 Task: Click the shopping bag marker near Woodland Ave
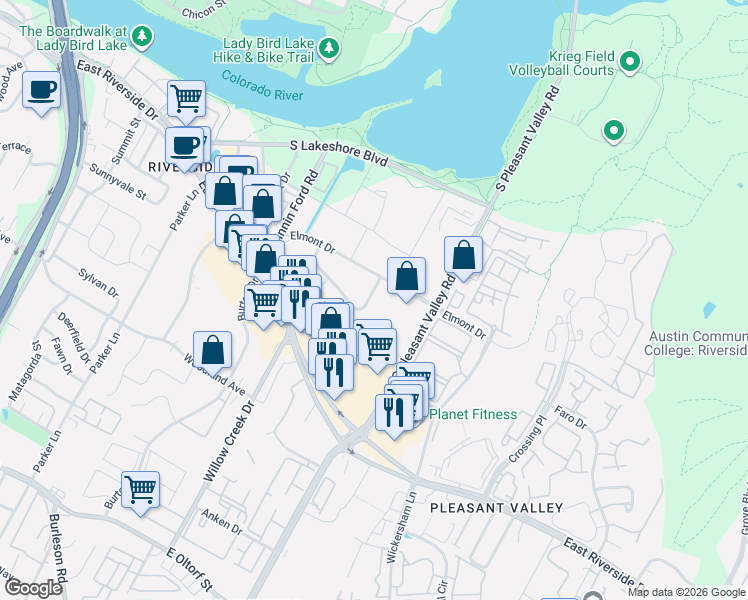(212, 352)
